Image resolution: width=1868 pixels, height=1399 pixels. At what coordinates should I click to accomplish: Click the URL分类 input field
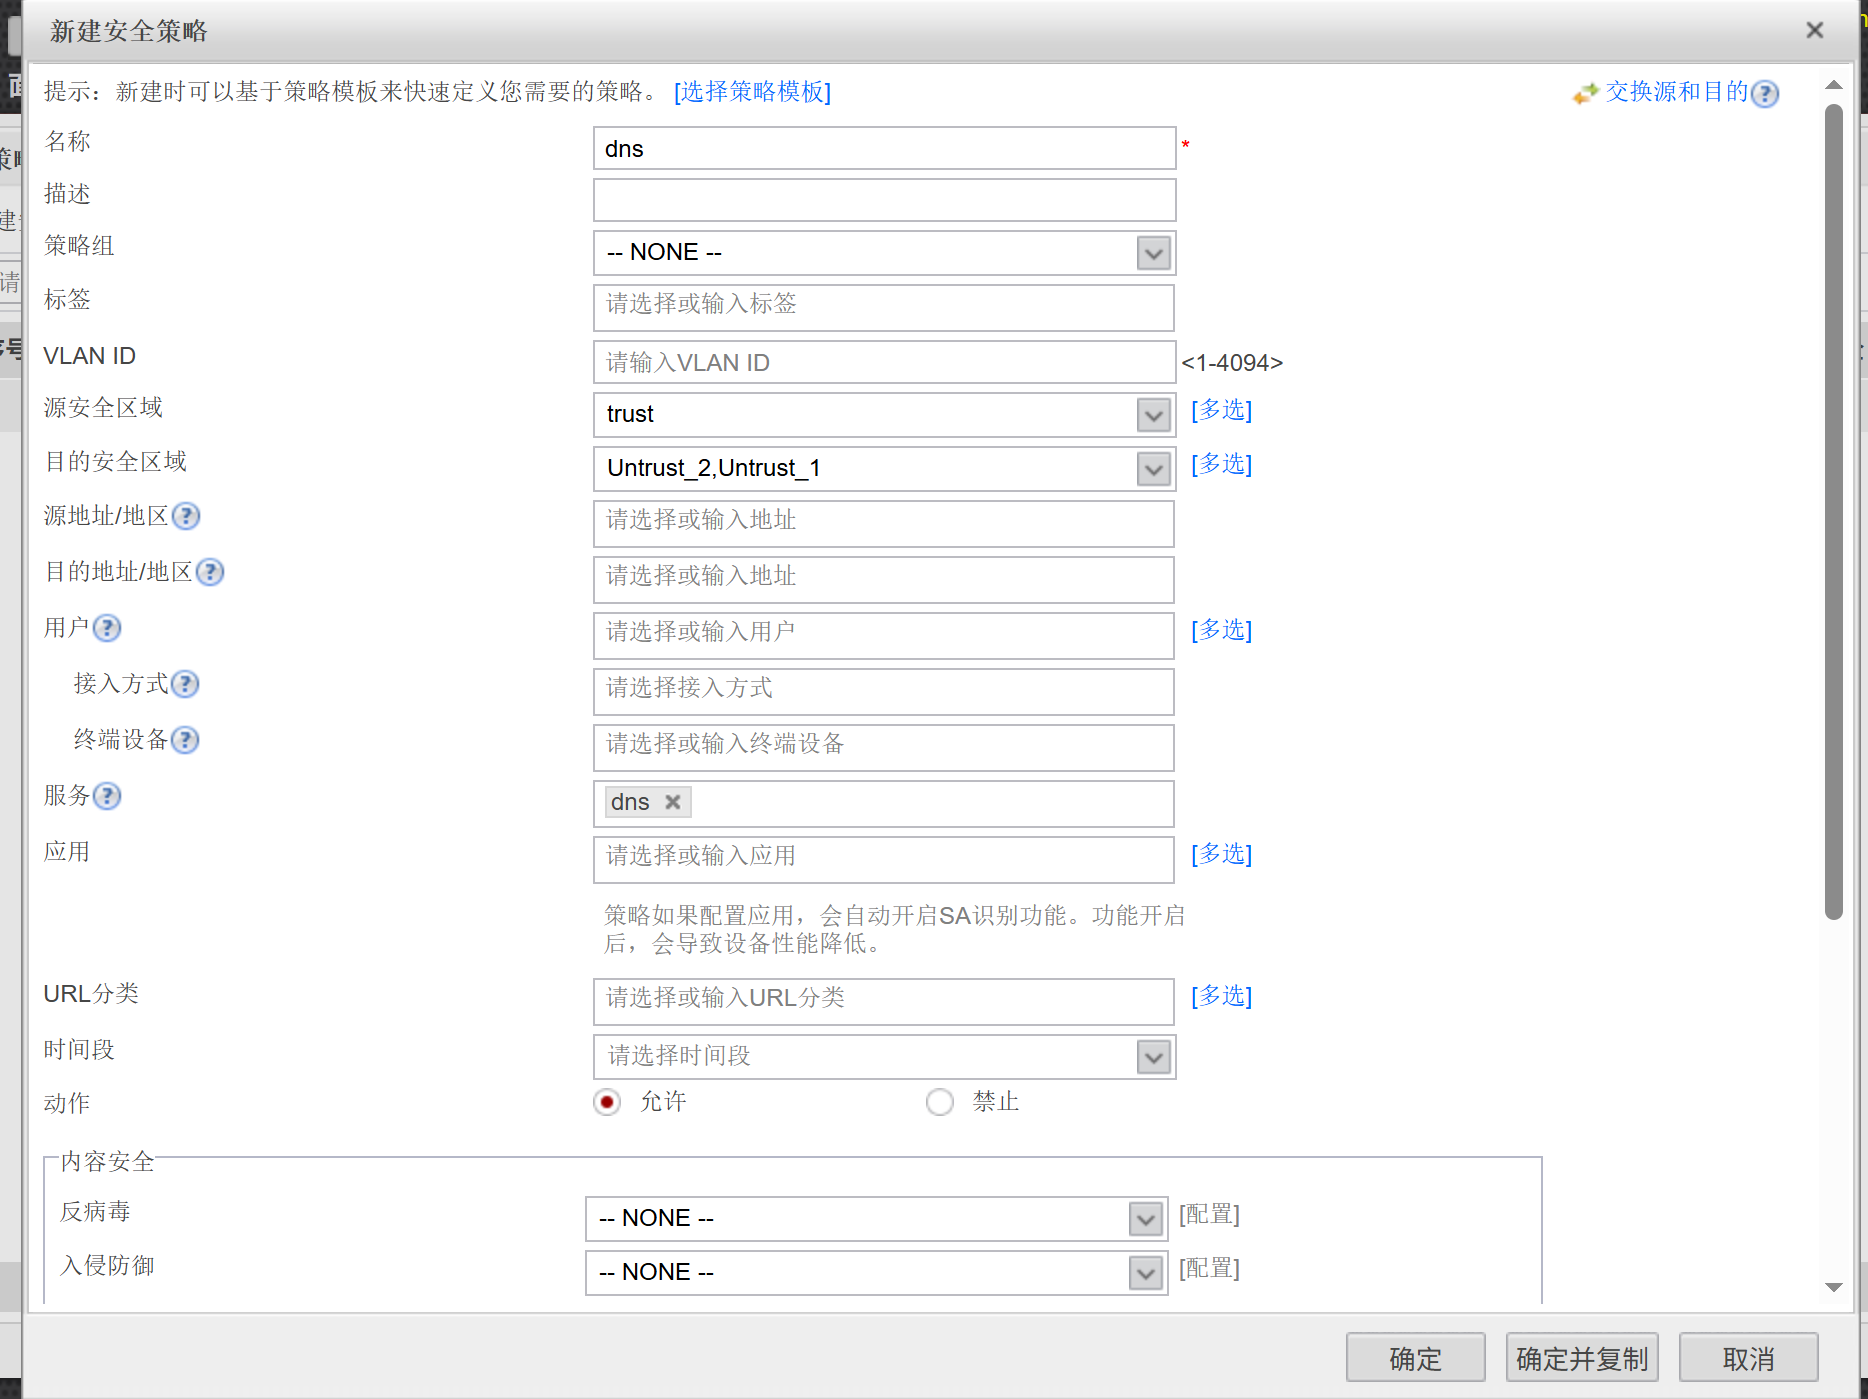coord(884,1002)
